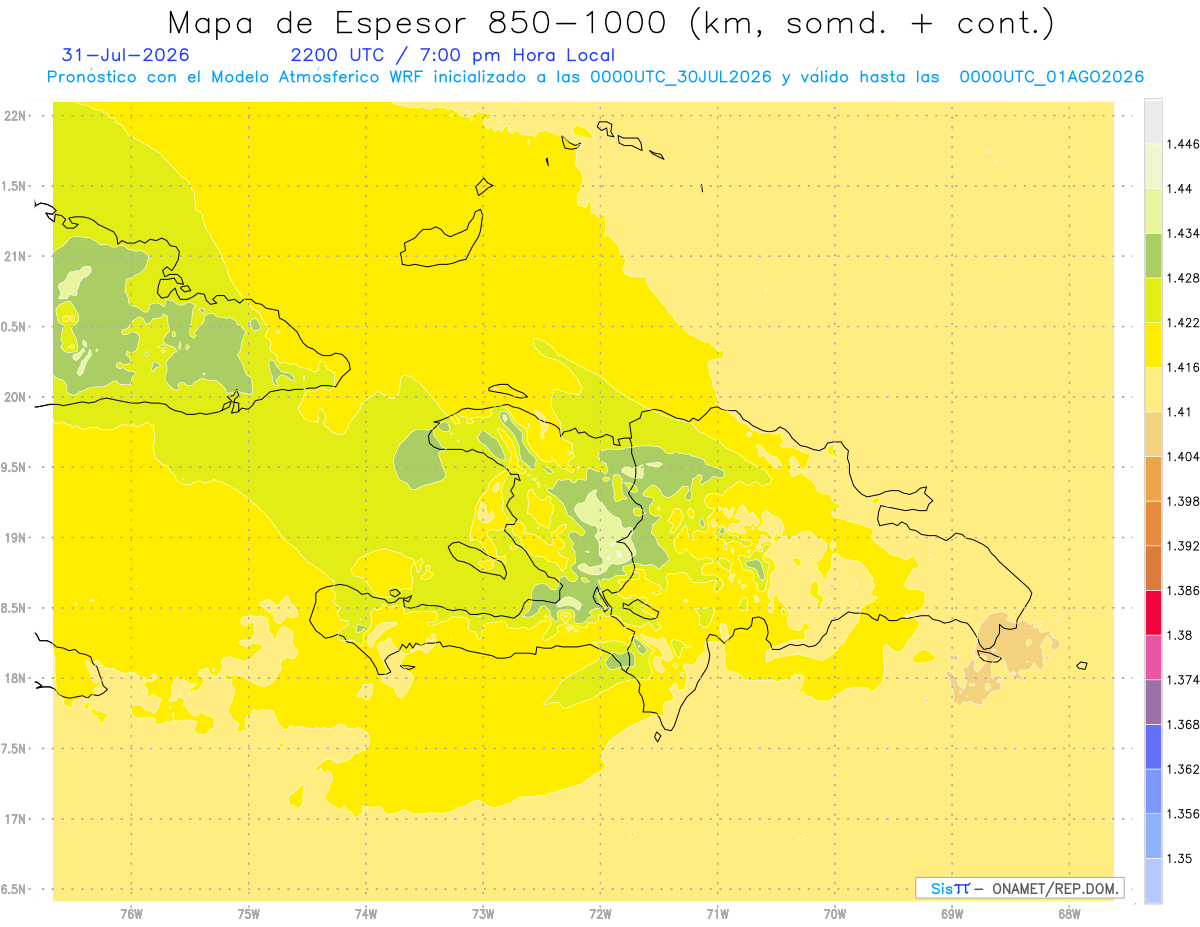Click the legend value 1.404

click(1183, 456)
